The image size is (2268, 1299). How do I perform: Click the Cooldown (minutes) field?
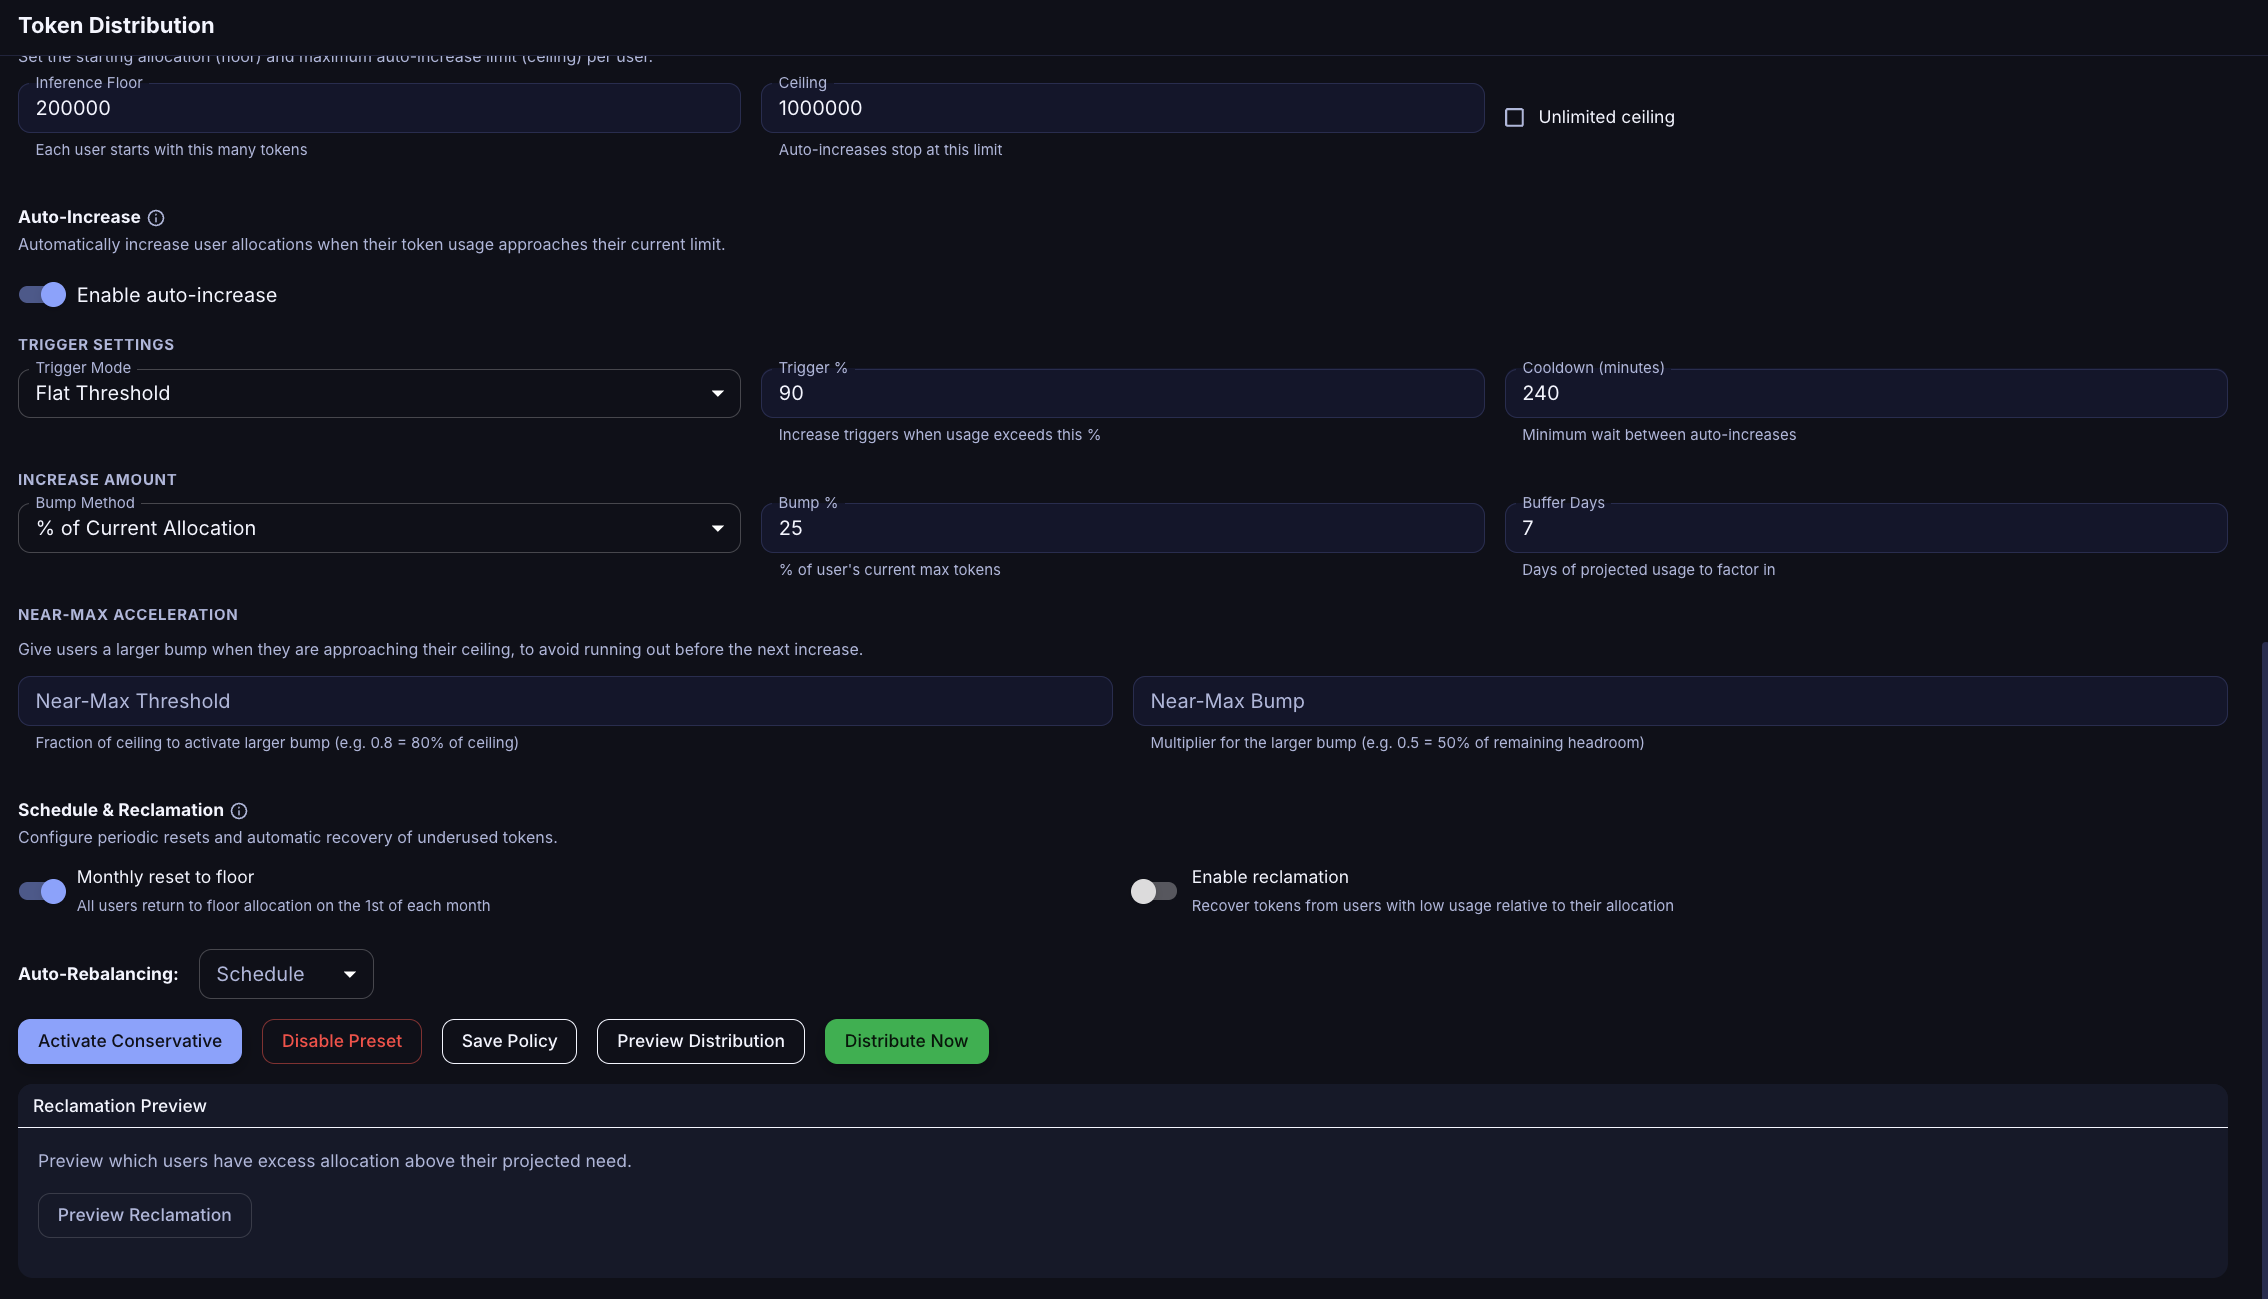point(1866,394)
